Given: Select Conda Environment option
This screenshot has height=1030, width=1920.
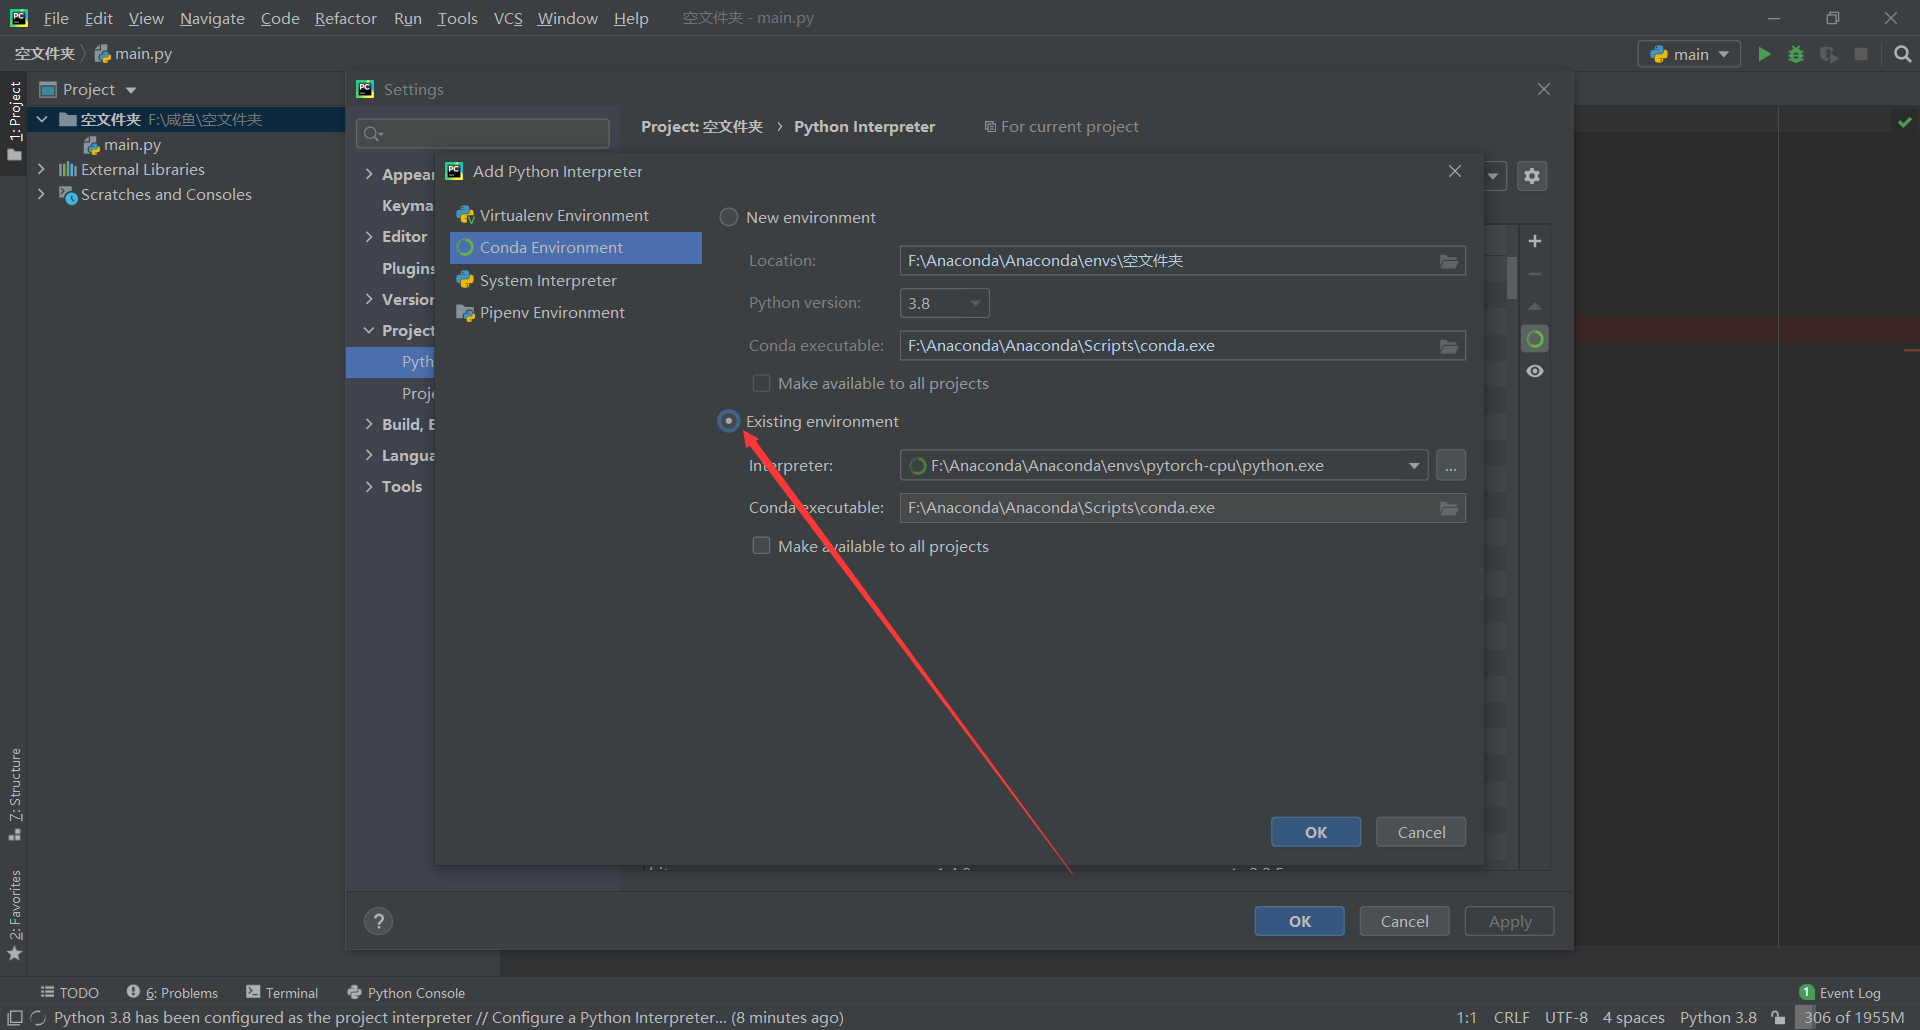Looking at the screenshot, I should 575,248.
